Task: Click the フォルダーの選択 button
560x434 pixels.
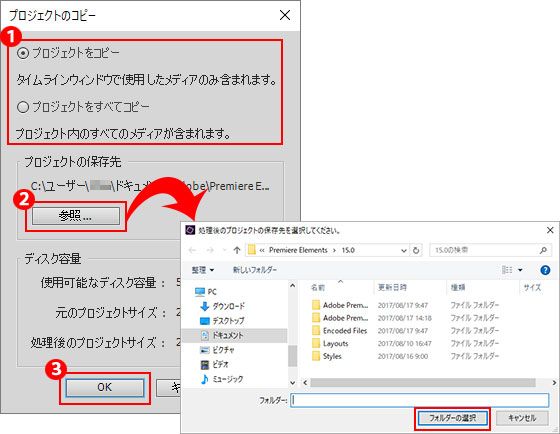Action: coord(452,418)
